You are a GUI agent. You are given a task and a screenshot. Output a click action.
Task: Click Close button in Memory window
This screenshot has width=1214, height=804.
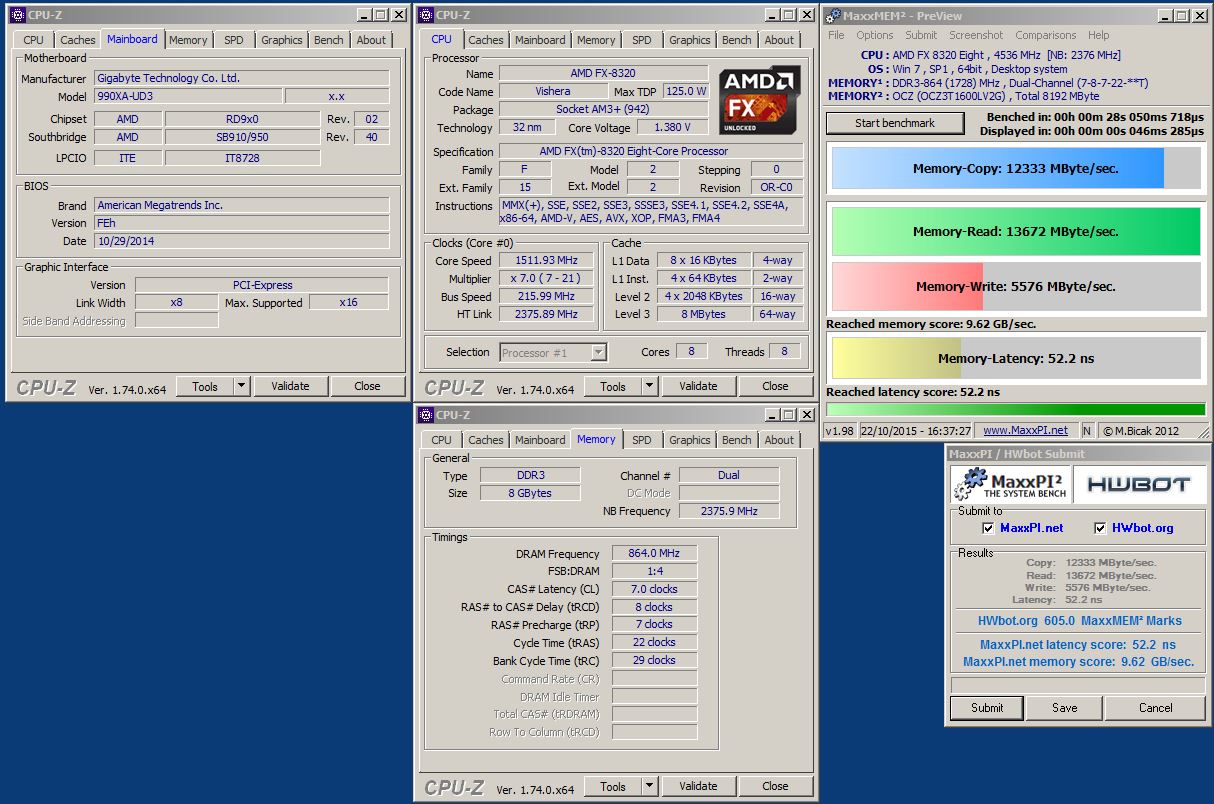click(775, 786)
